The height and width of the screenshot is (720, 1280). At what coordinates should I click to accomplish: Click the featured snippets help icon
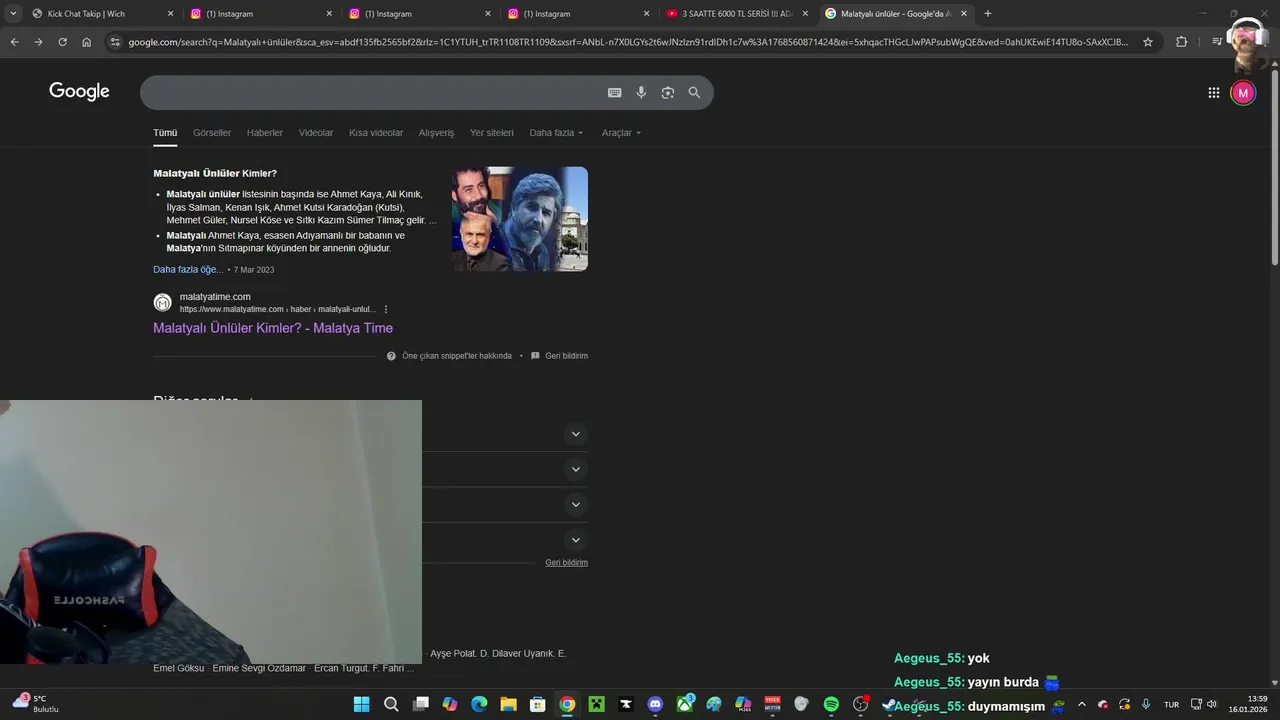pos(392,356)
